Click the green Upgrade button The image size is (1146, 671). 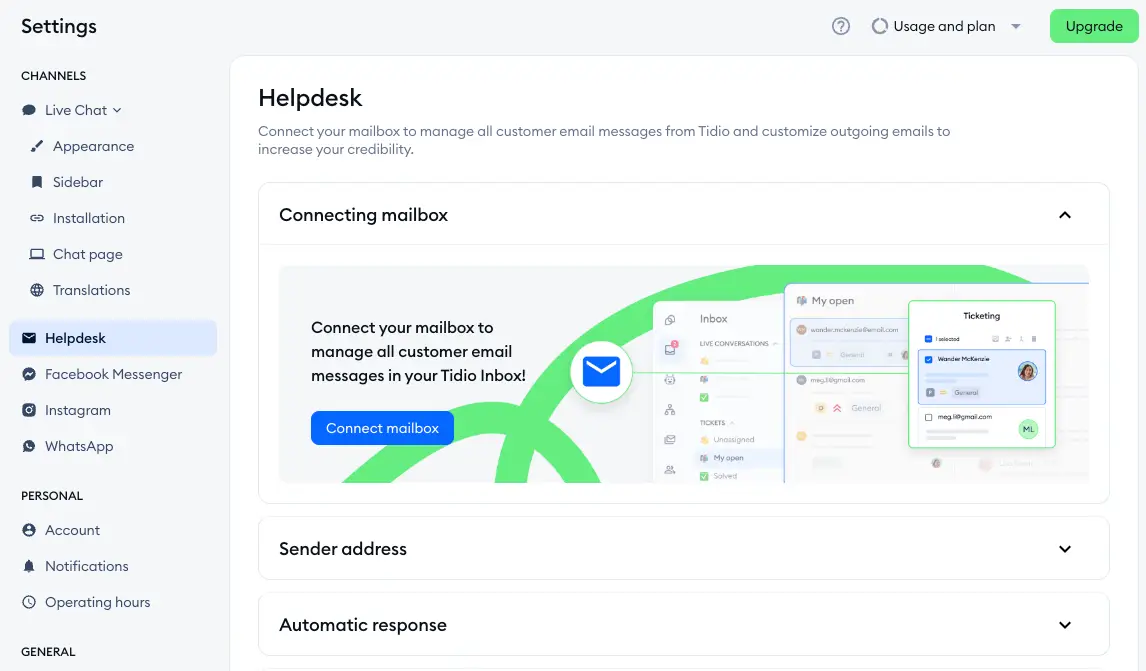tap(1093, 26)
